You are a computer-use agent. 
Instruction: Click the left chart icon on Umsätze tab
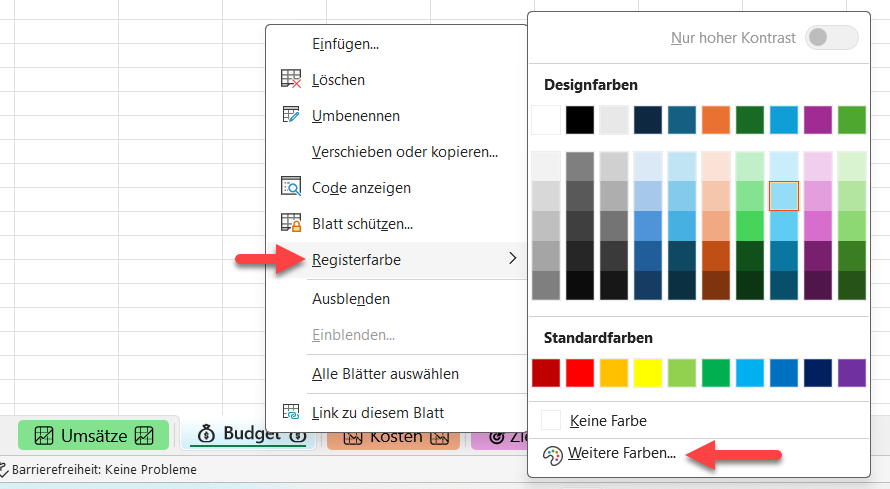[x=44, y=436]
